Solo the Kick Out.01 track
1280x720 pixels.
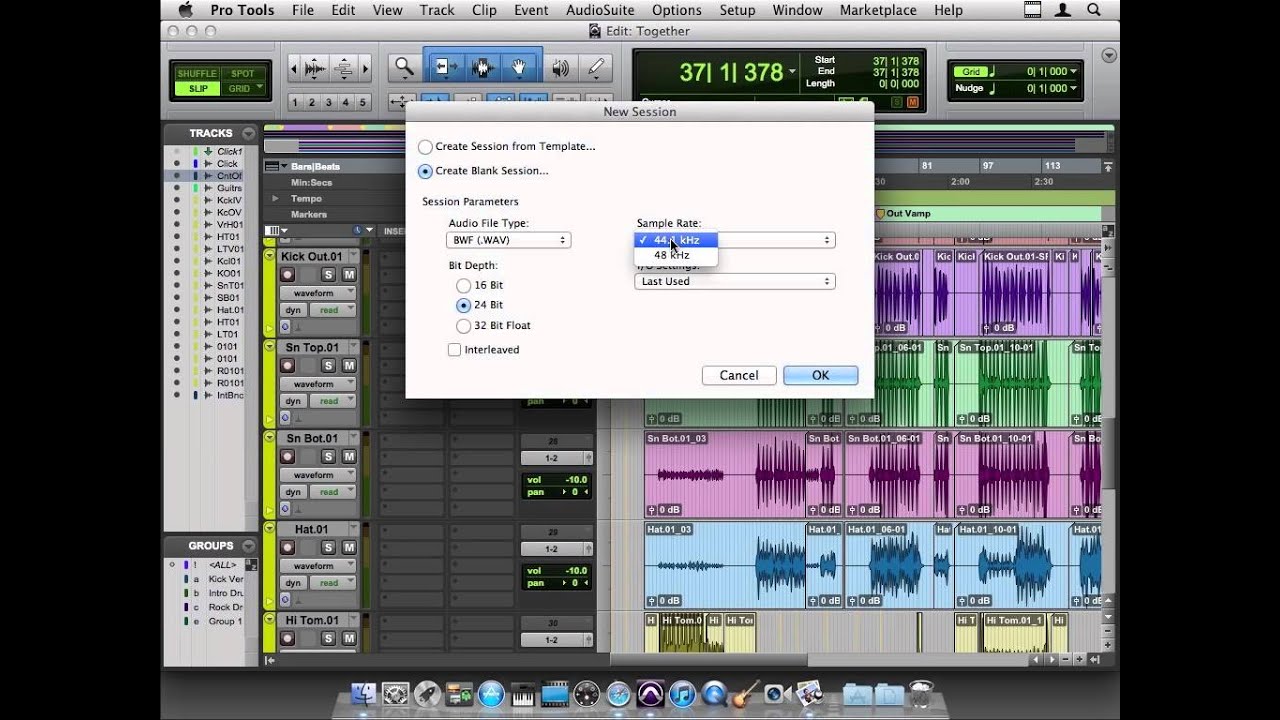pos(328,275)
